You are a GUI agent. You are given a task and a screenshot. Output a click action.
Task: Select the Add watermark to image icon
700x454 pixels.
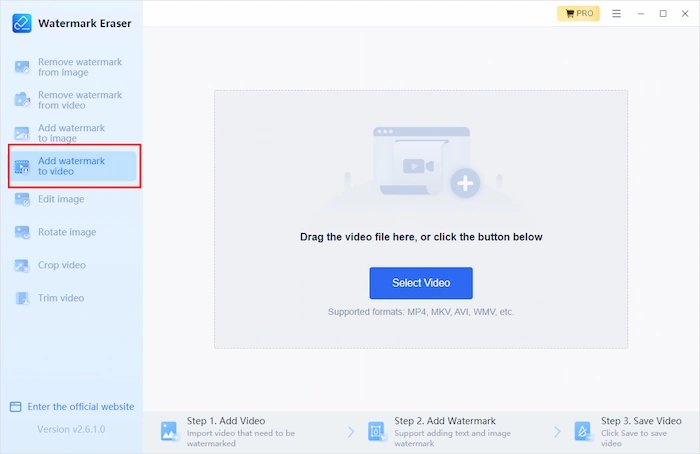tap(22, 134)
